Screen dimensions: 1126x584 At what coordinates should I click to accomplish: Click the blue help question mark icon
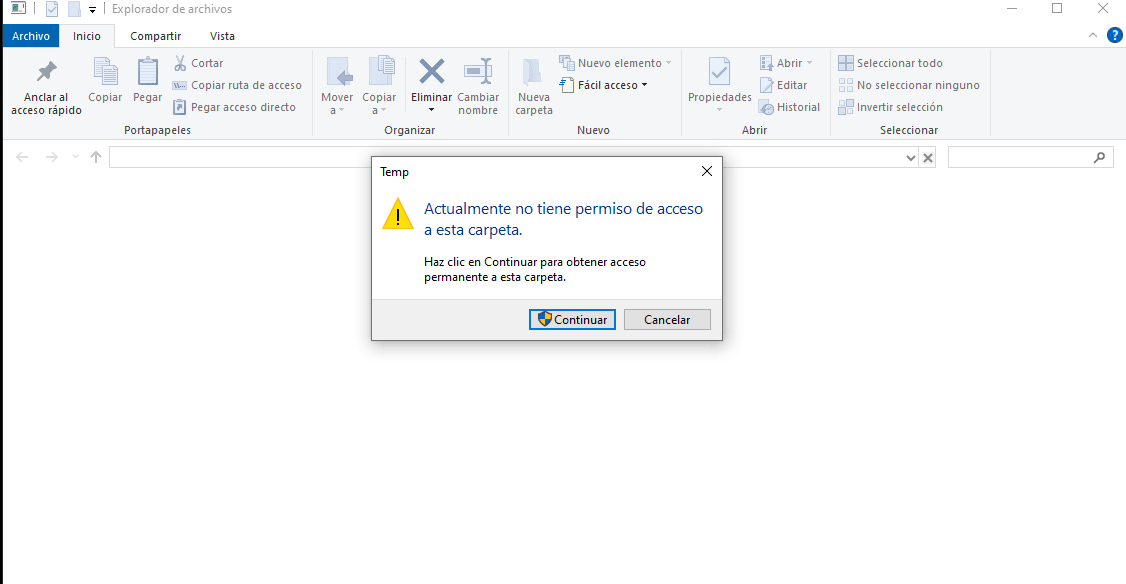pos(1114,35)
